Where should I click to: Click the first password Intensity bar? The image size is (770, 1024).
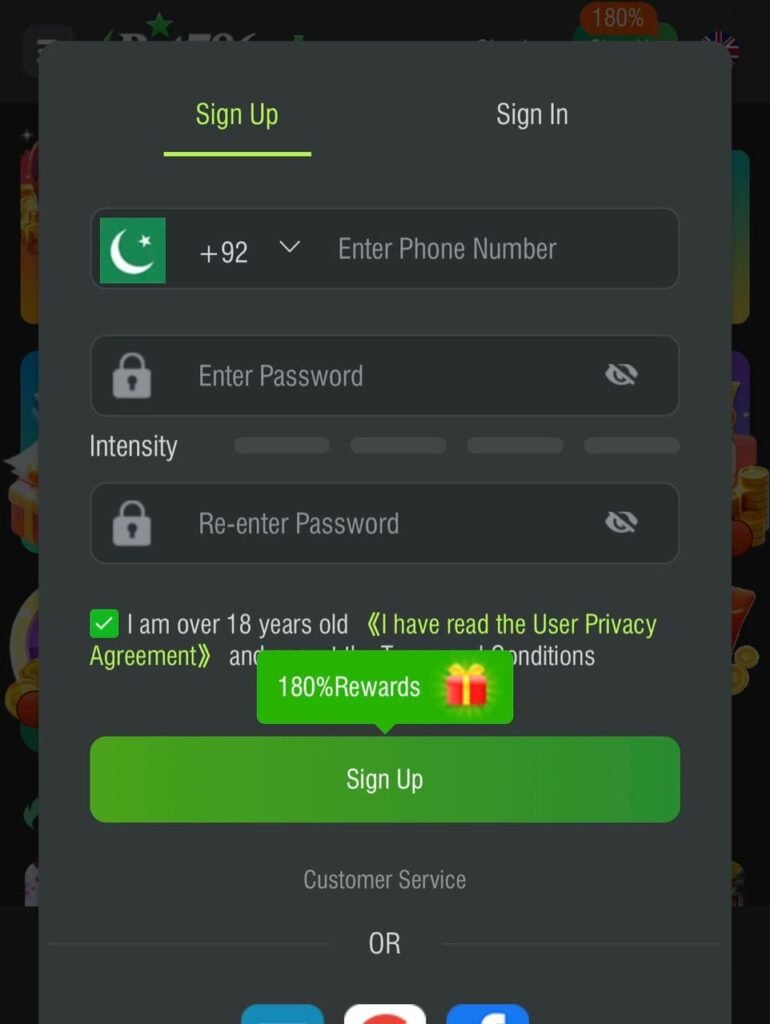[x=281, y=445]
